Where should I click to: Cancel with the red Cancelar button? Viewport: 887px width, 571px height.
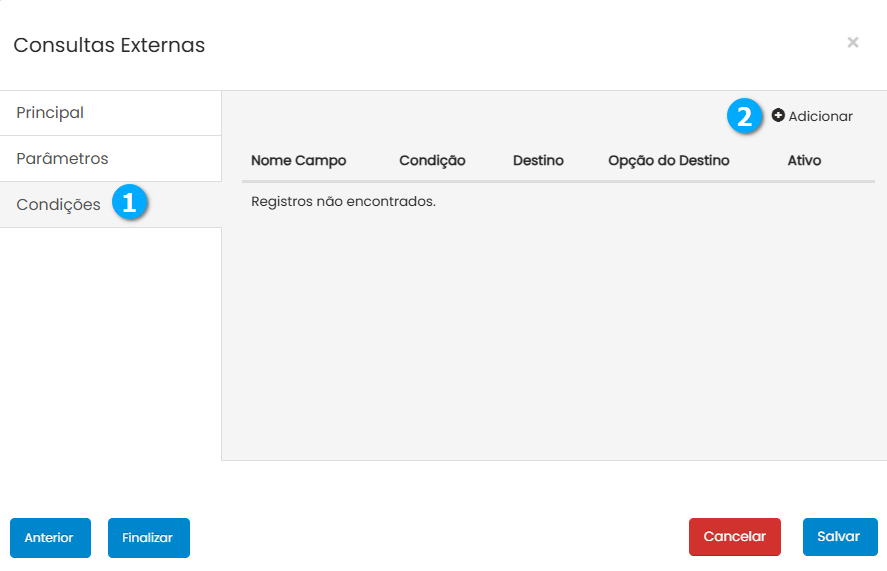coord(734,537)
